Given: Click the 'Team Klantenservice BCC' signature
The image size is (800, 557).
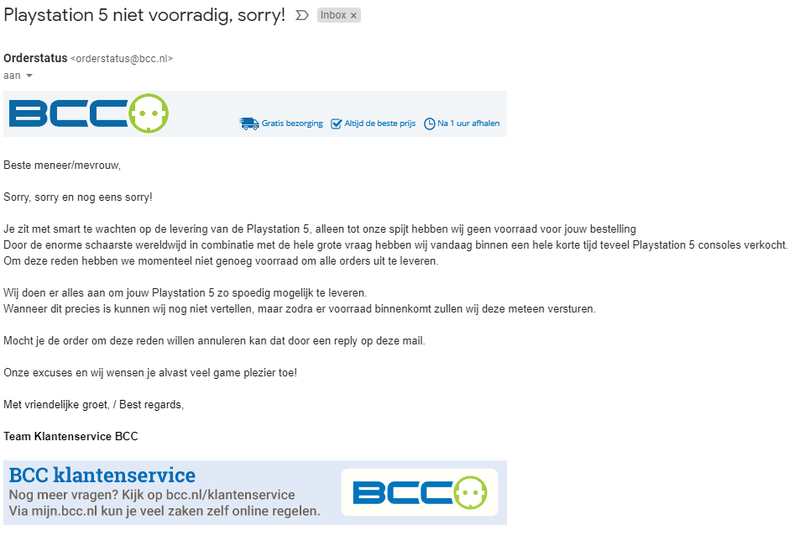Looking at the screenshot, I should pyautogui.click(x=71, y=436).
